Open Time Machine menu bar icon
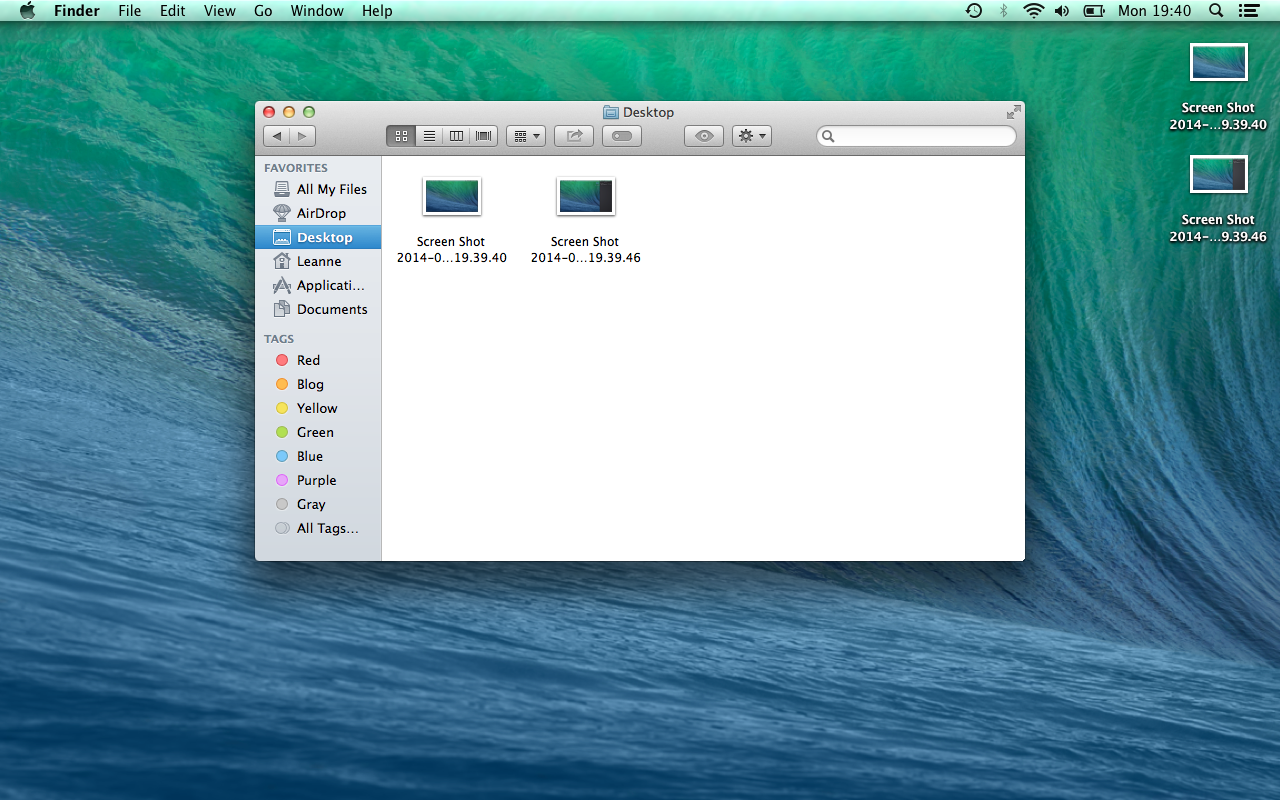This screenshot has width=1280, height=800. point(973,11)
